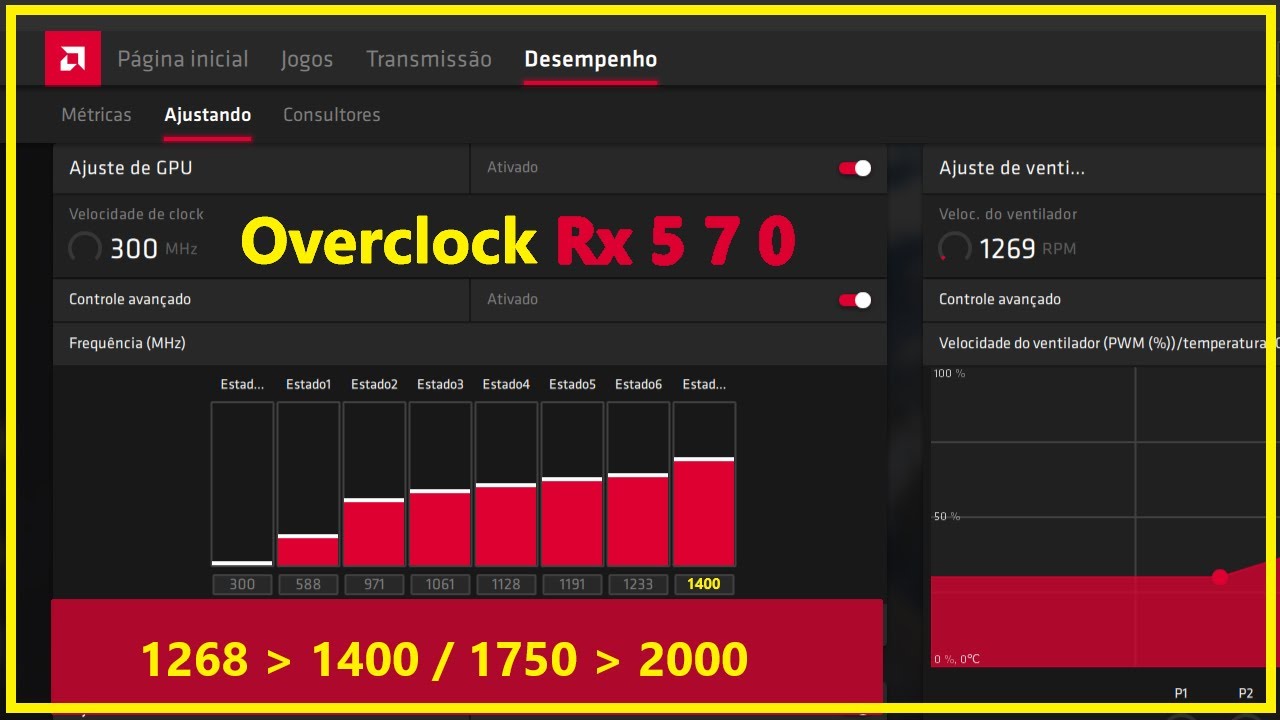This screenshot has width=1280, height=720.
Task: Open the Página inicial tab
Action: [x=183, y=59]
